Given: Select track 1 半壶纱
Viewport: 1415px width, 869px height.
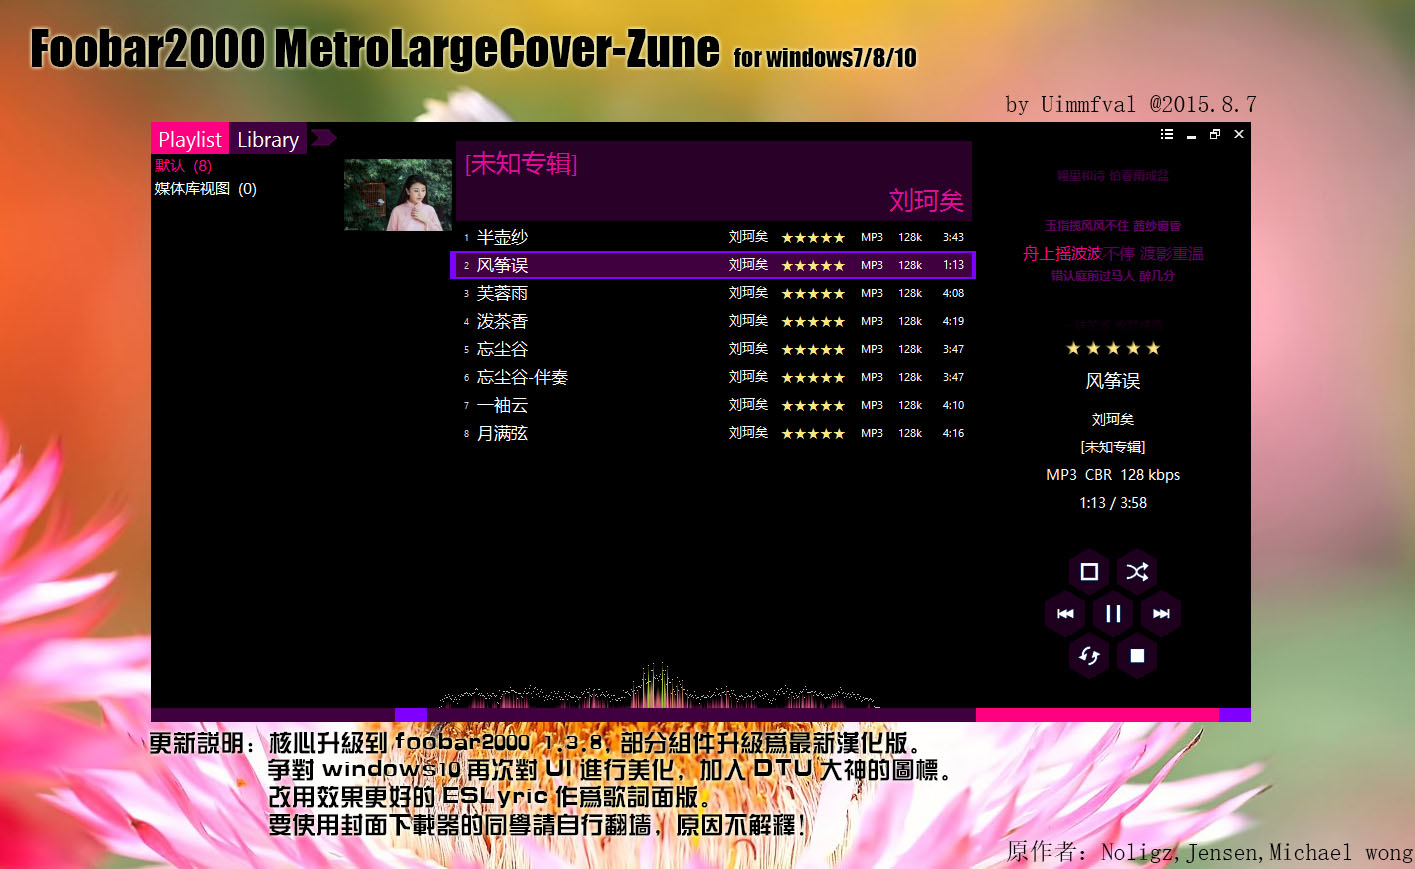Looking at the screenshot, I should [x=713, y=237].
